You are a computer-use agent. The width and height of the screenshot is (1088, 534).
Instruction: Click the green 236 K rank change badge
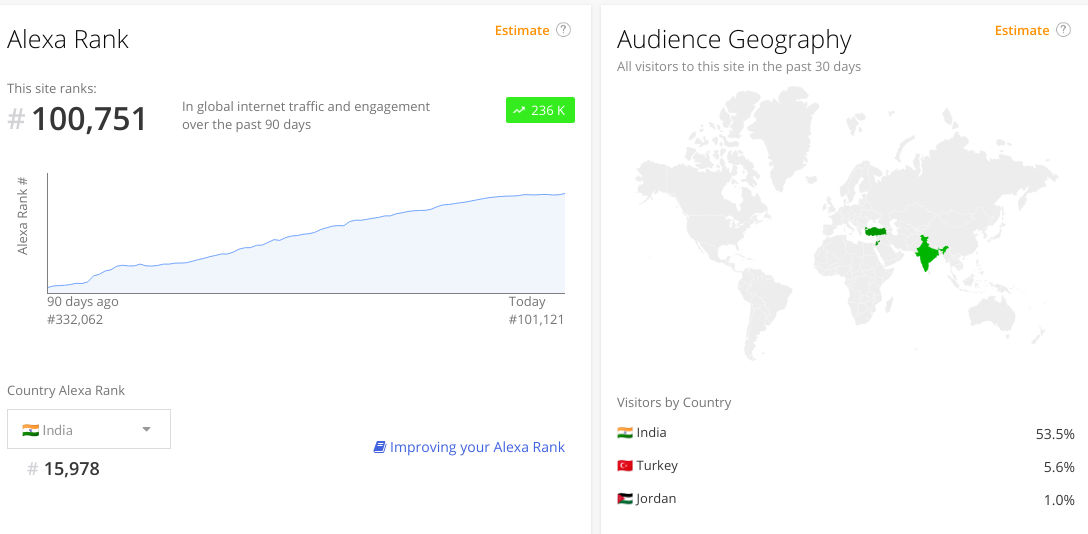click(x=541, y=110)
